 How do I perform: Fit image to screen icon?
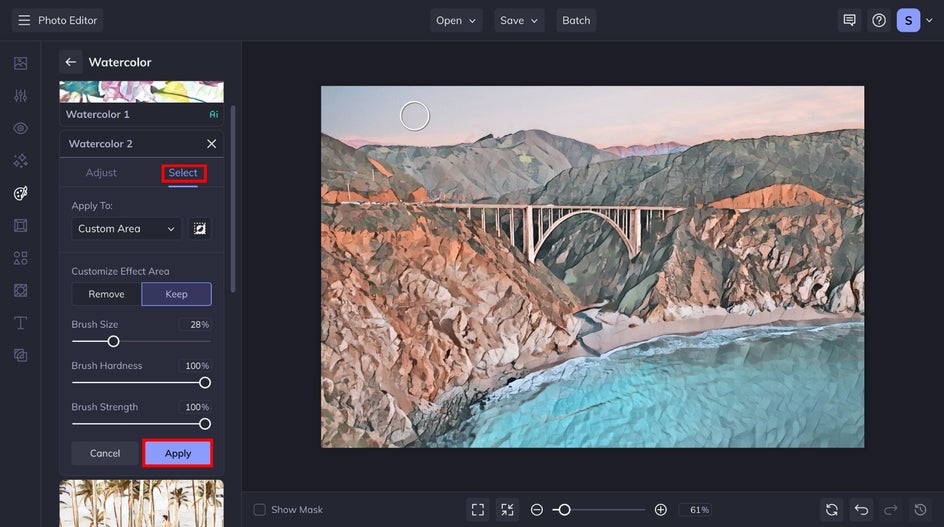click(x=478, y=510)
